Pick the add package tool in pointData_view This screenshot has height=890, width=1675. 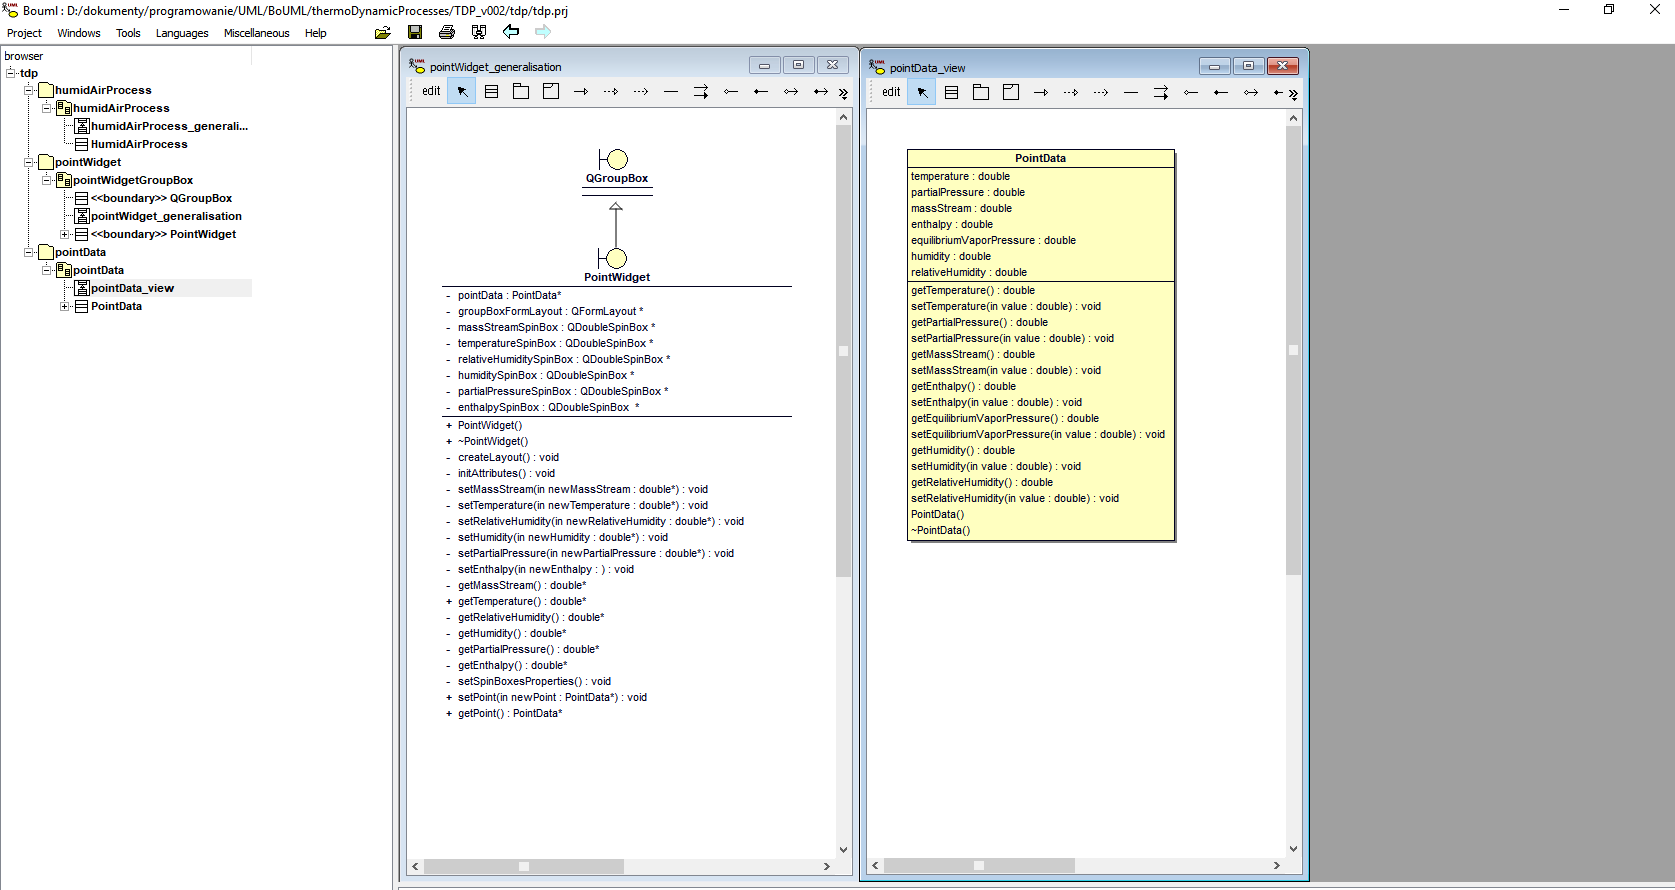point(981,93)
